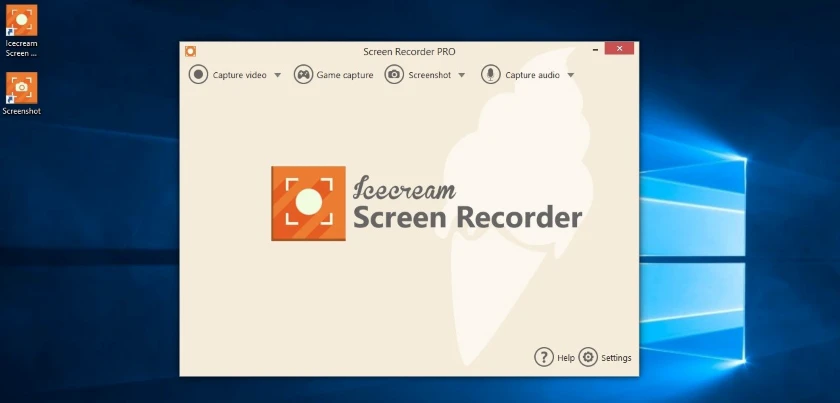This screenshot has width=840, height=403.
Task: Close the Screen Recorder PRO window
Action: click(x=619, y=48)
